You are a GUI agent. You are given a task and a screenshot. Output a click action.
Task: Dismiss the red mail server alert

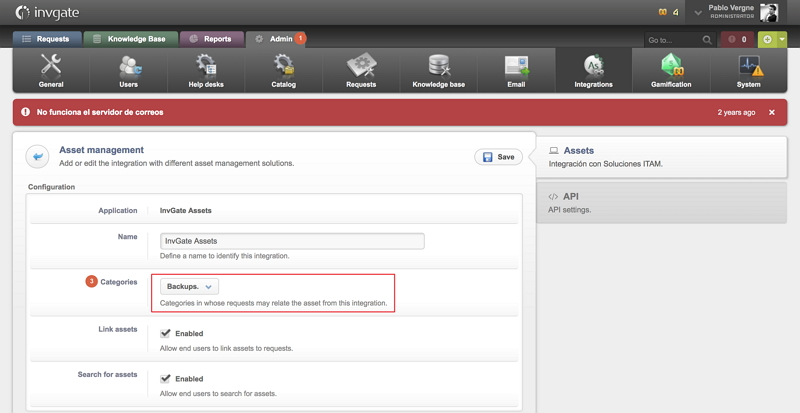pyautogui.click(x=771, y=112)
